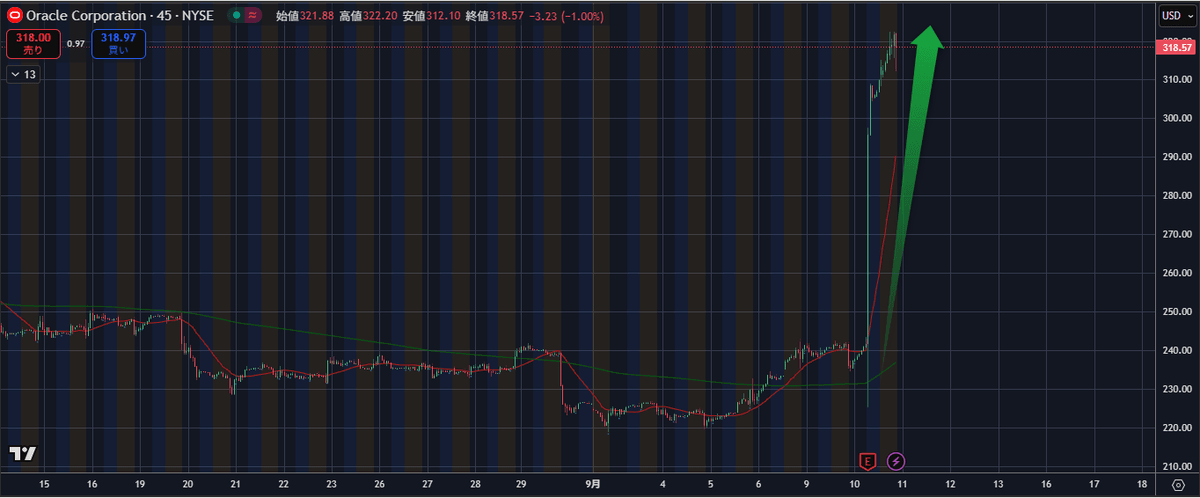Click date 29 on time axis

coord(522,484)
